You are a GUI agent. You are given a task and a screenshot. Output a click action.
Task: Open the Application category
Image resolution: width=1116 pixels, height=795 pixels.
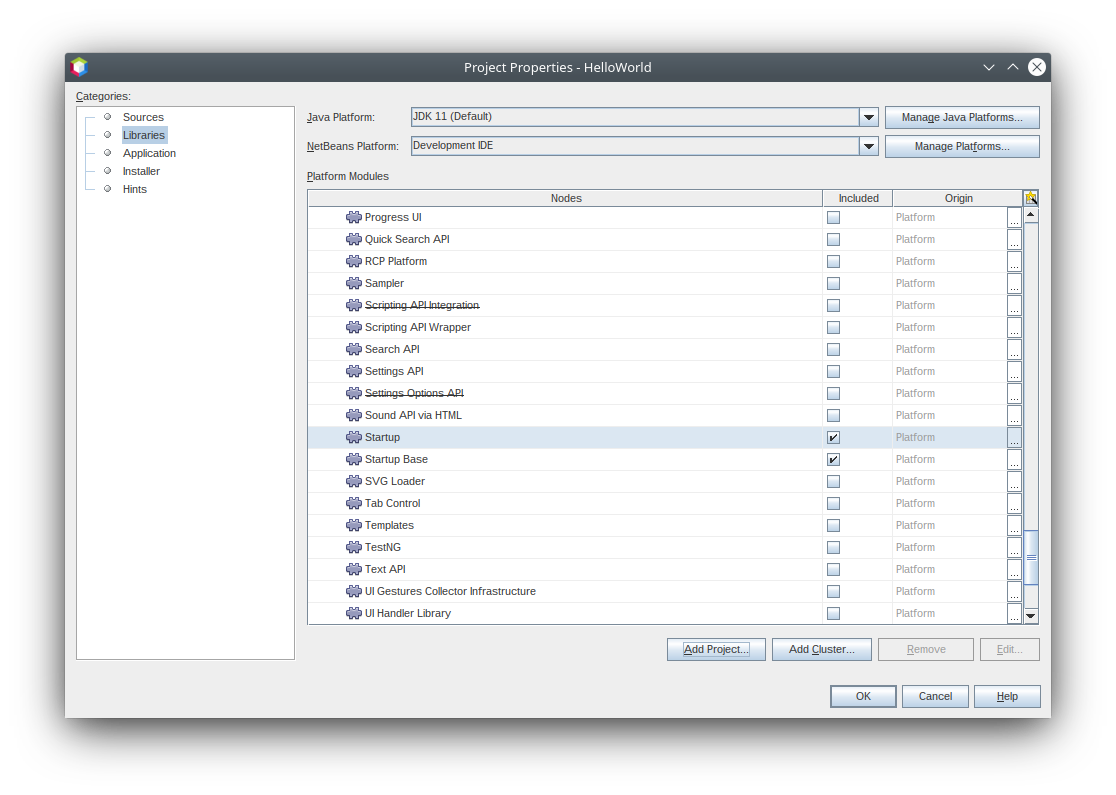(x=149, y=153)
